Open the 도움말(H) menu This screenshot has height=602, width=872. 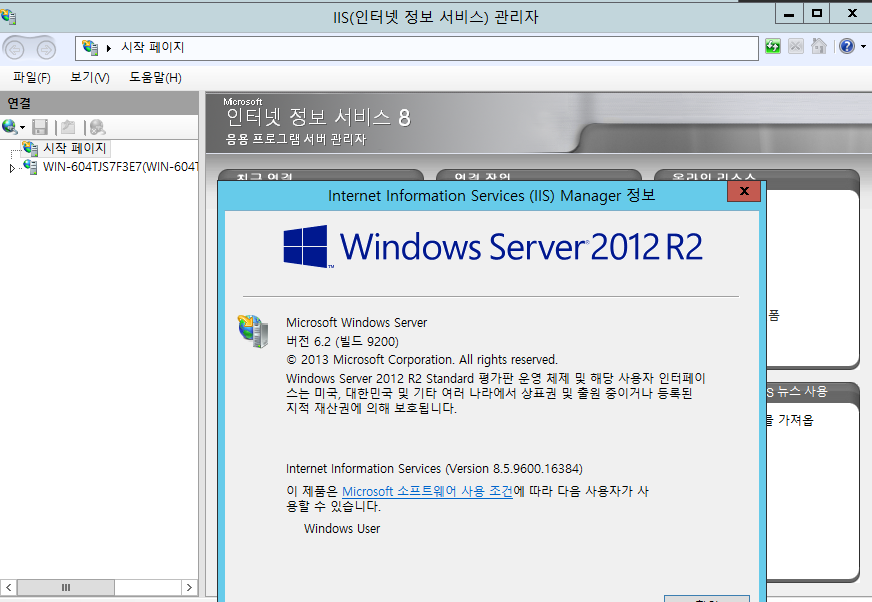[x=155, y=77]
